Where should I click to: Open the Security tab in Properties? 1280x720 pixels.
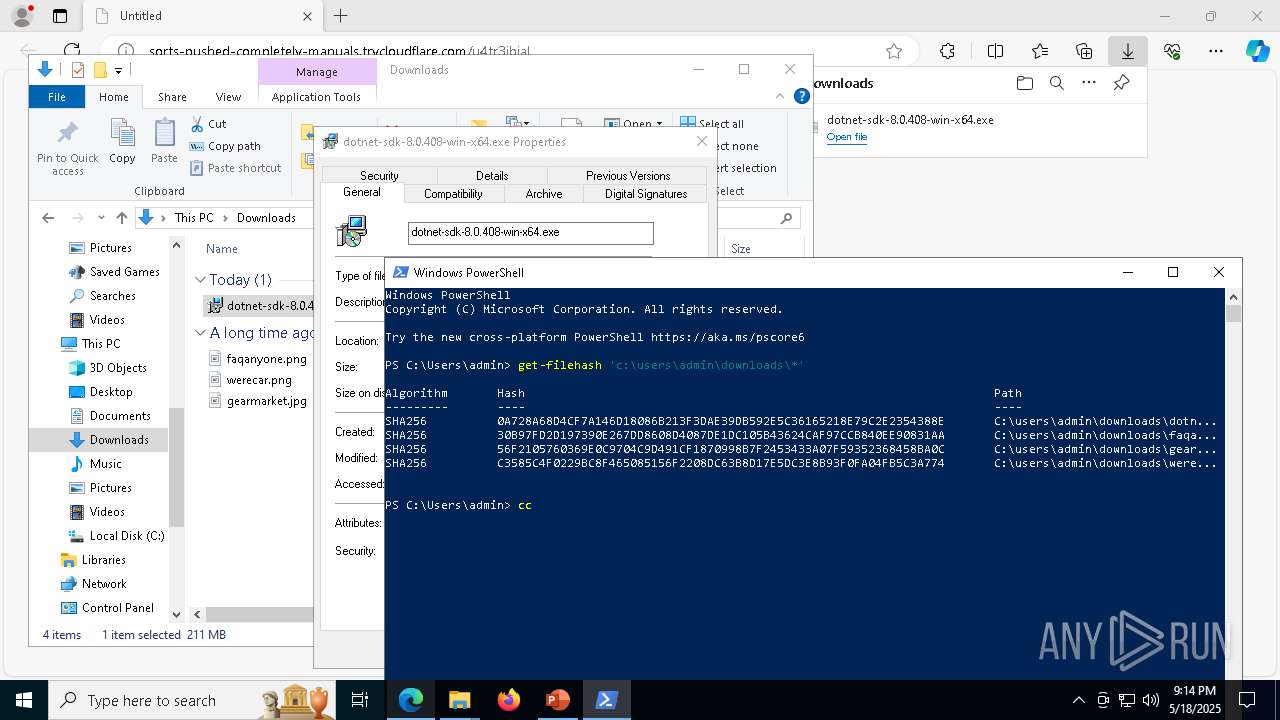[x=379, y=175]
